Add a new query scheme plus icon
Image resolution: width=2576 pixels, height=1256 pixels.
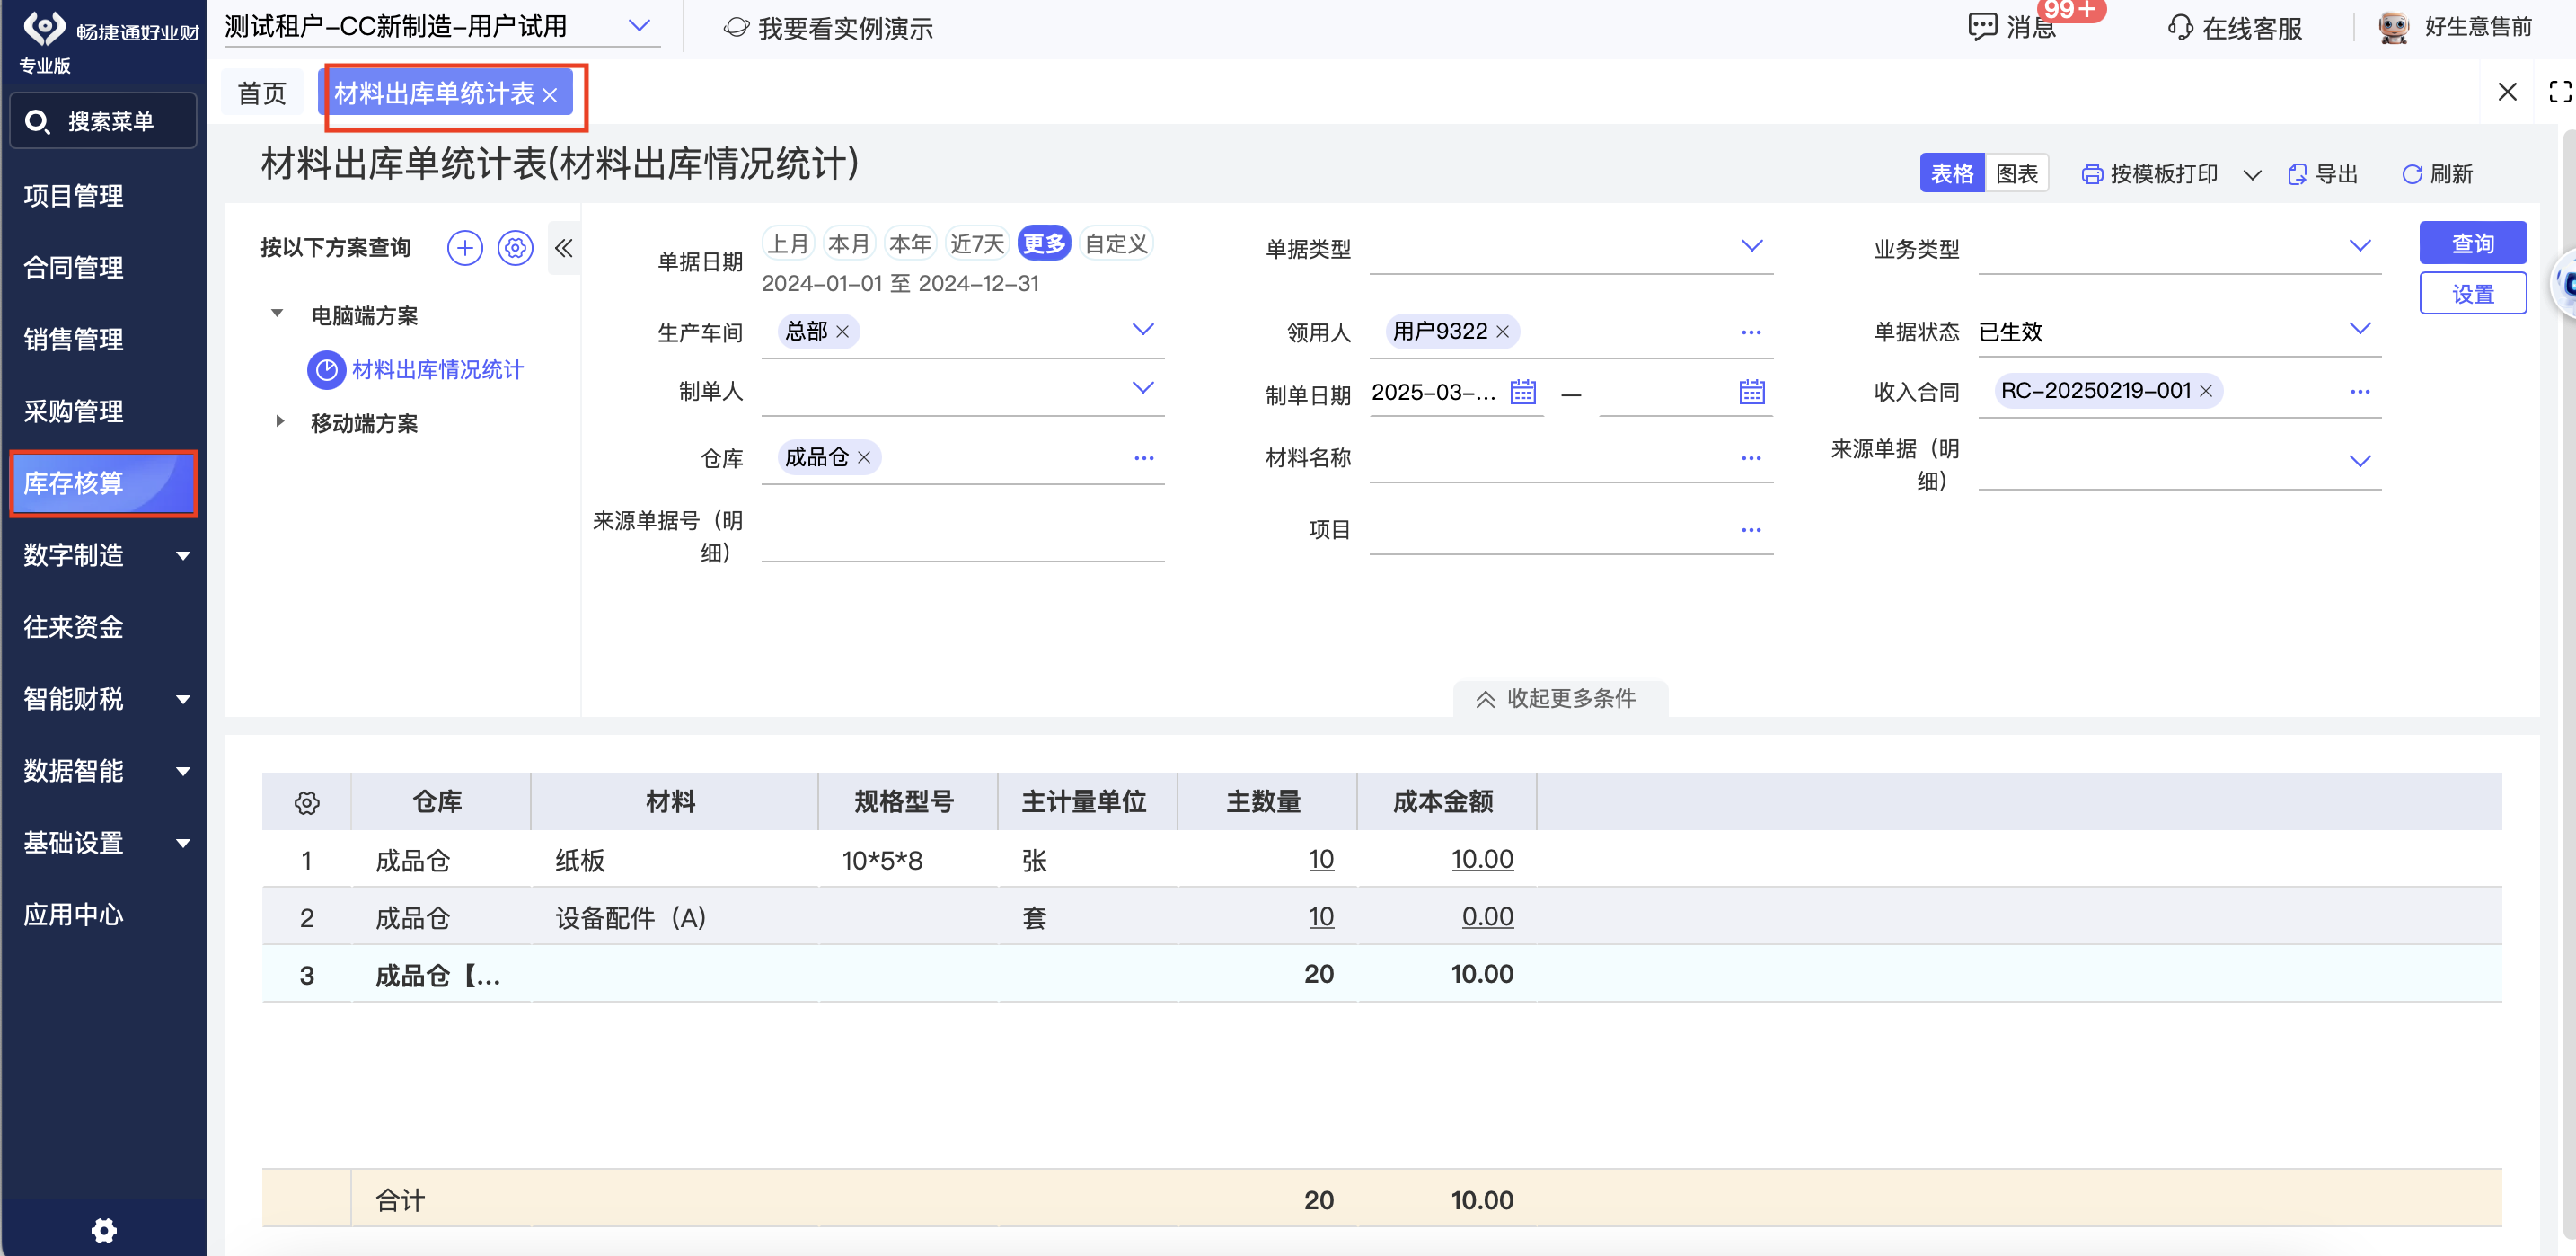(x=465, y=248)
